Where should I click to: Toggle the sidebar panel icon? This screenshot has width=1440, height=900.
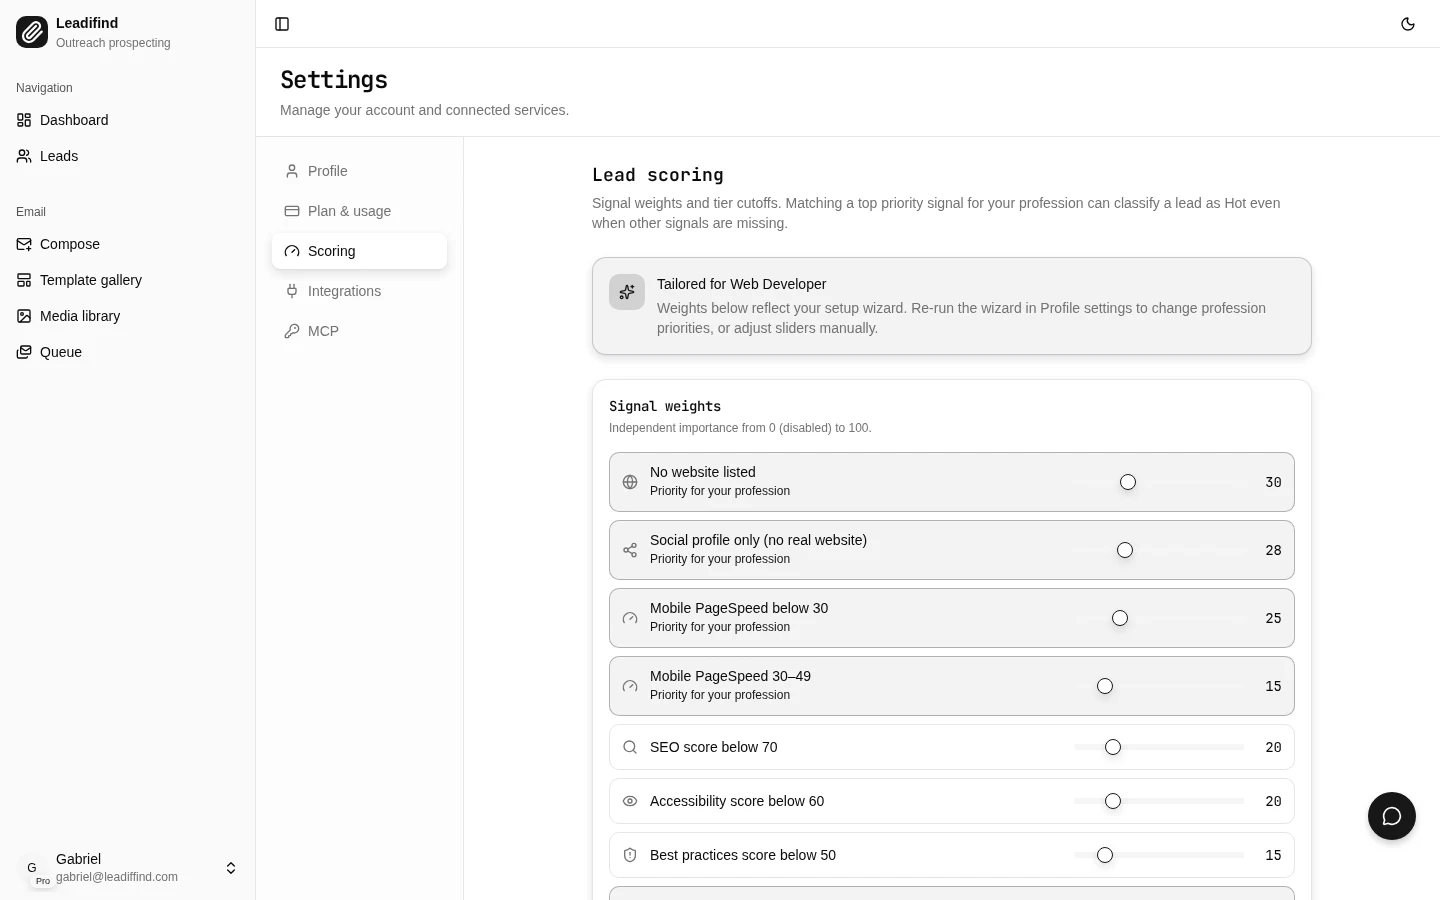[282, 24]
